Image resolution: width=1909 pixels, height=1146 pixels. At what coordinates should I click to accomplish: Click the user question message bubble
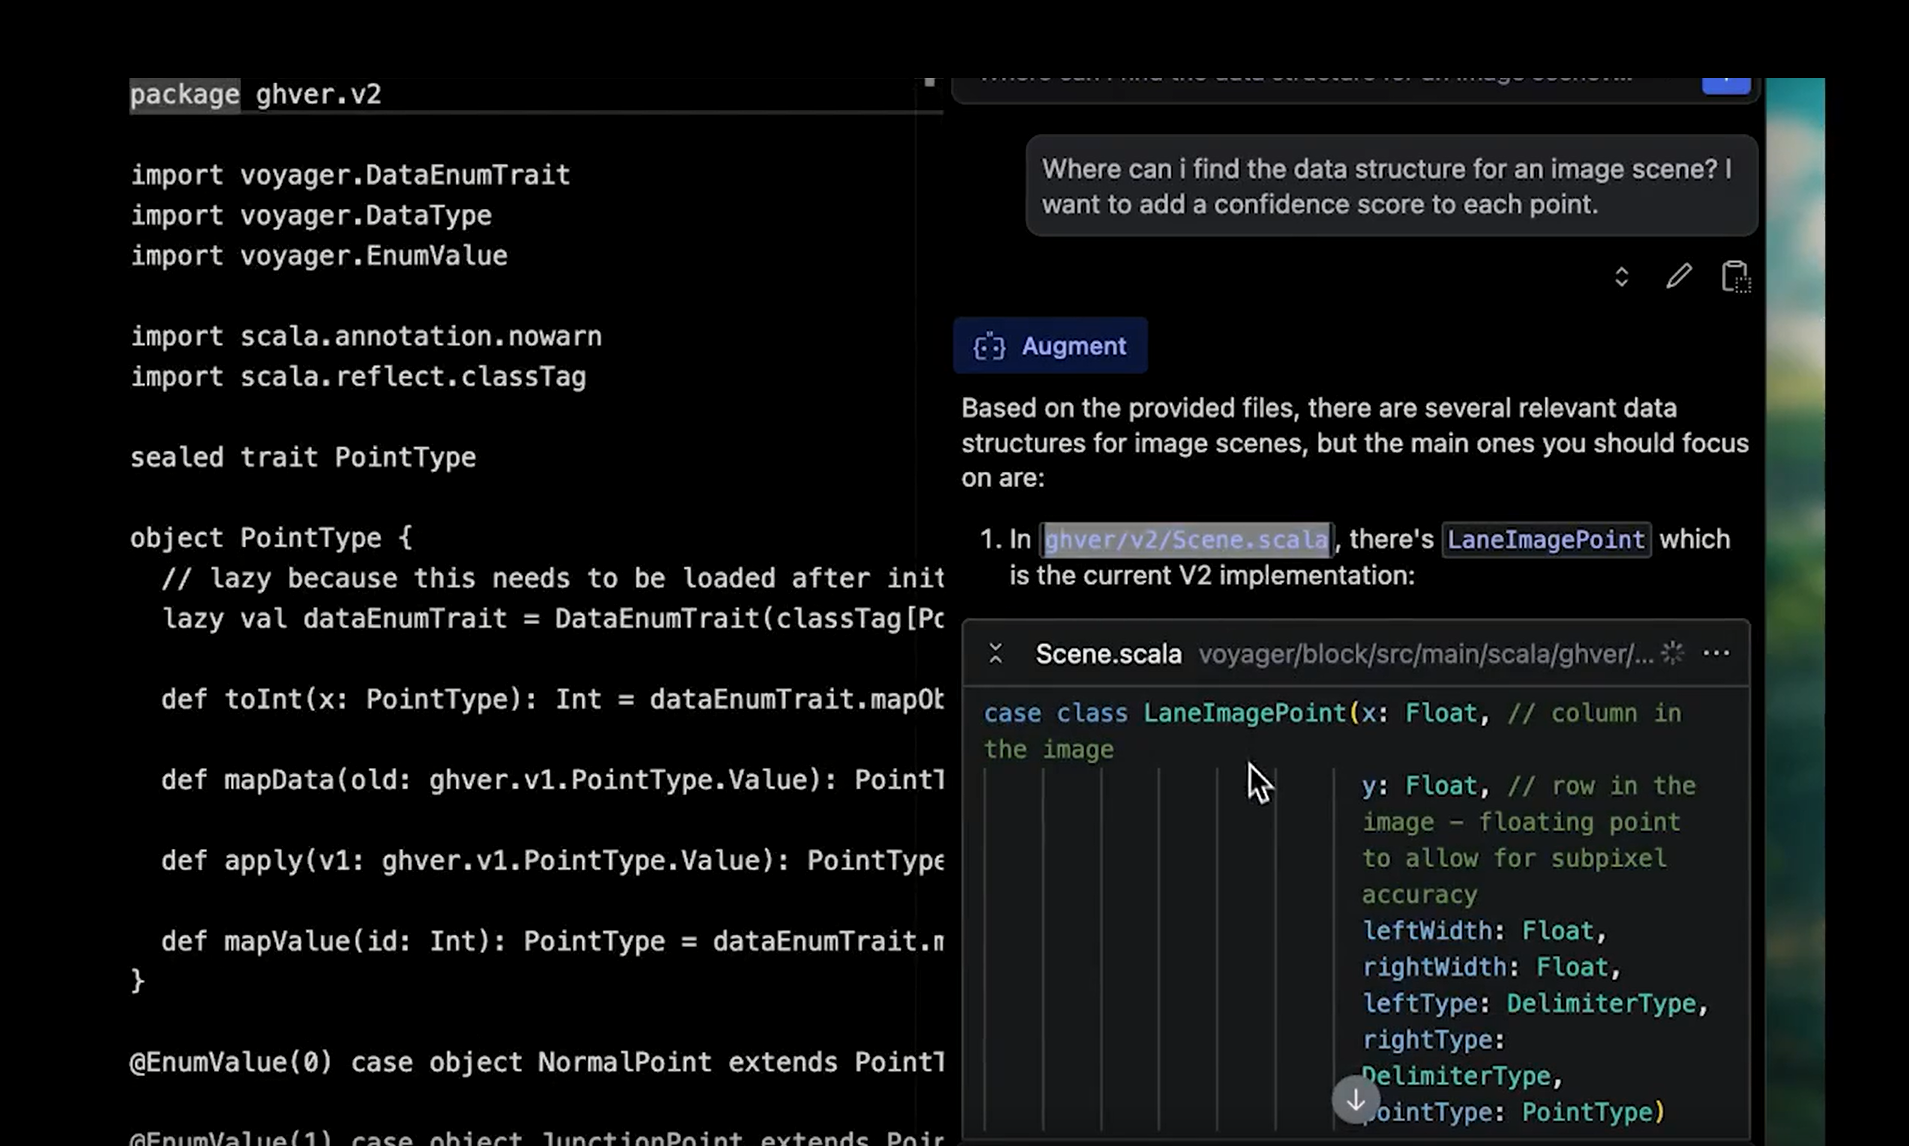click(1391, 186)
